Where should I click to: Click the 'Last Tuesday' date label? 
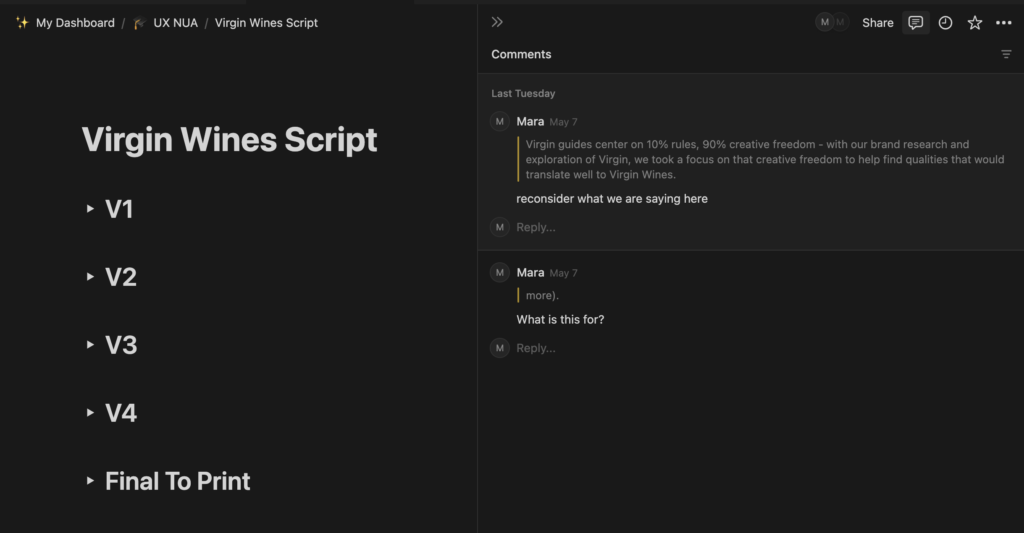coord(523,93)
